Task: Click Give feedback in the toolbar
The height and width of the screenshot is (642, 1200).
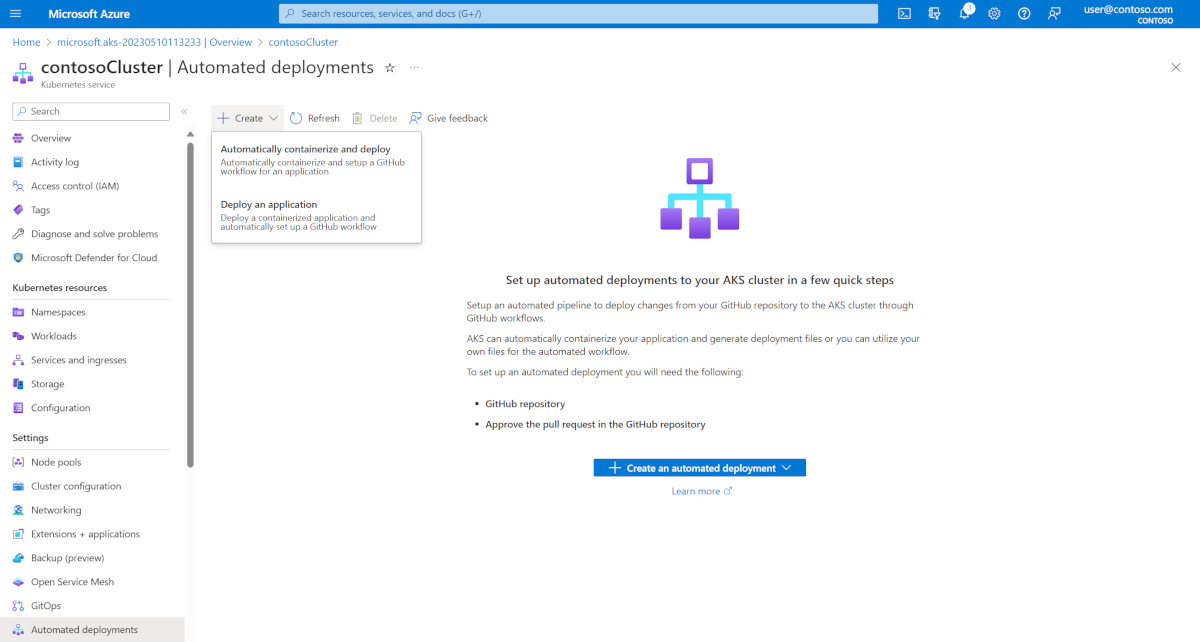Action: (448, 118)
